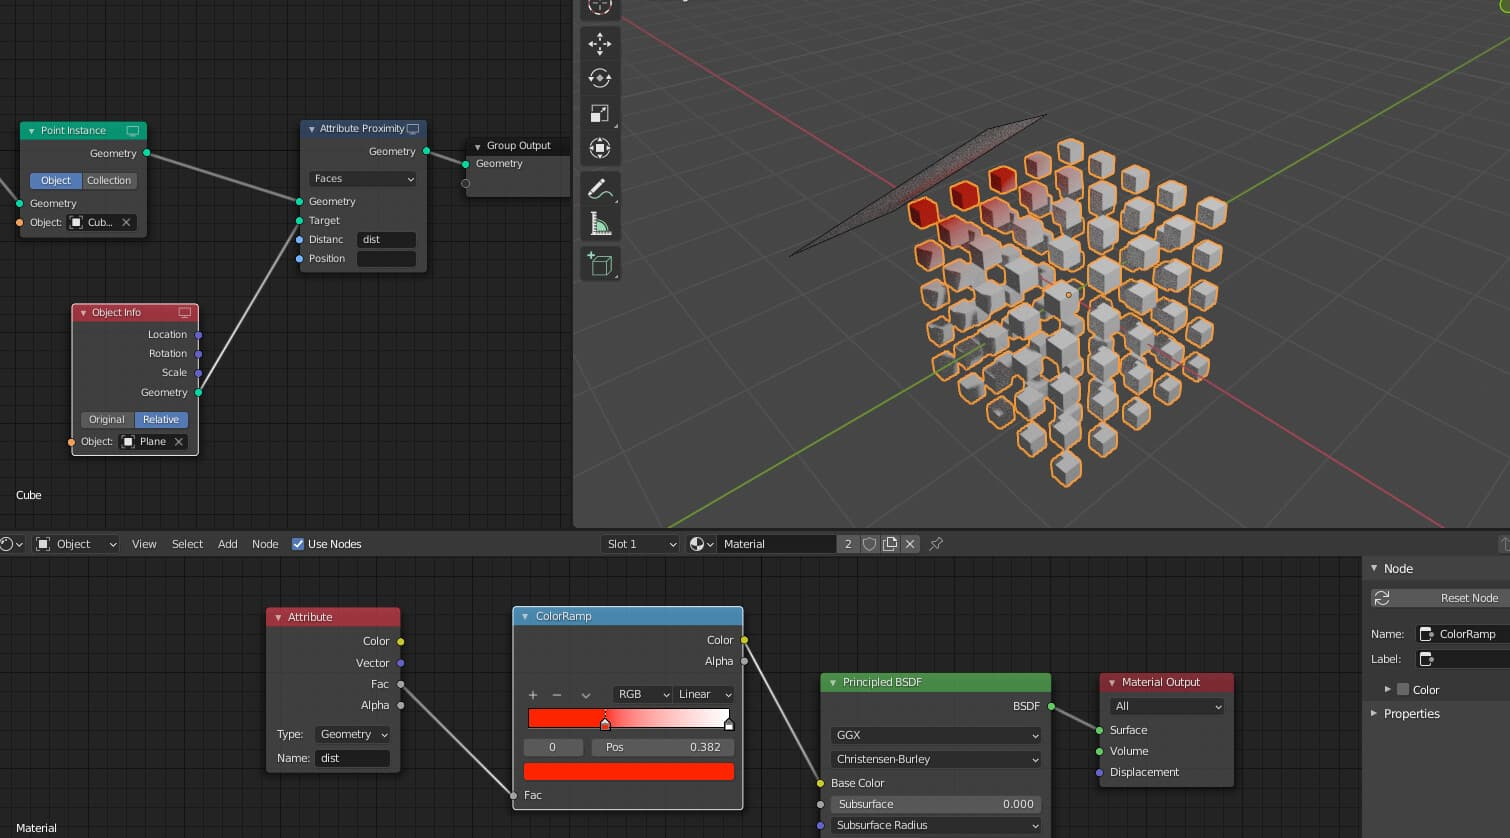Select the Relative toggle on Object Info node
Screen dimensions: 1510x838
161,420
